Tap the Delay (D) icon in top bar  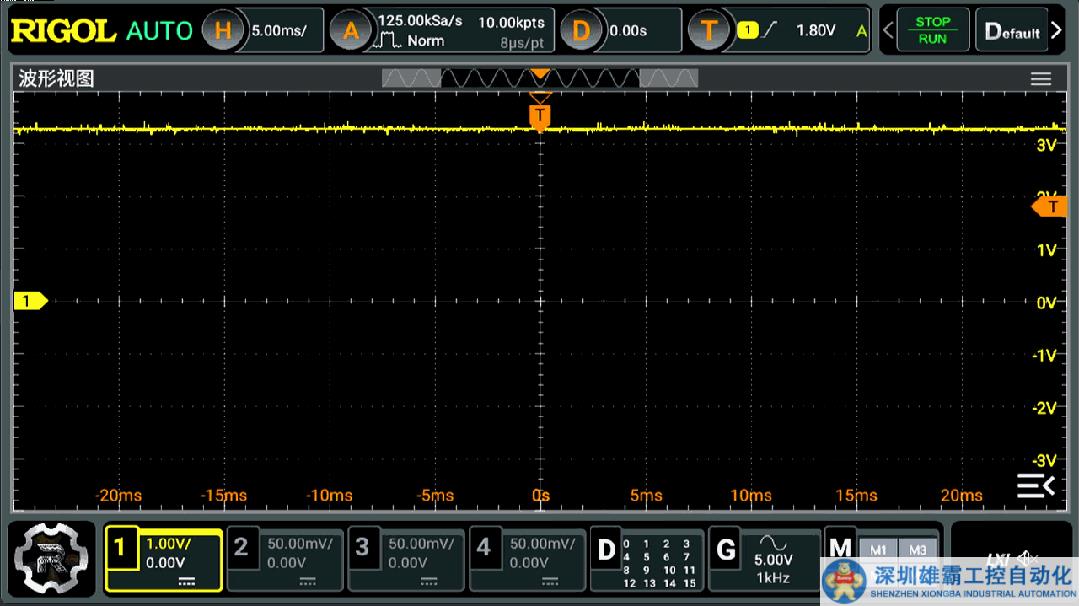coord(580,31)
